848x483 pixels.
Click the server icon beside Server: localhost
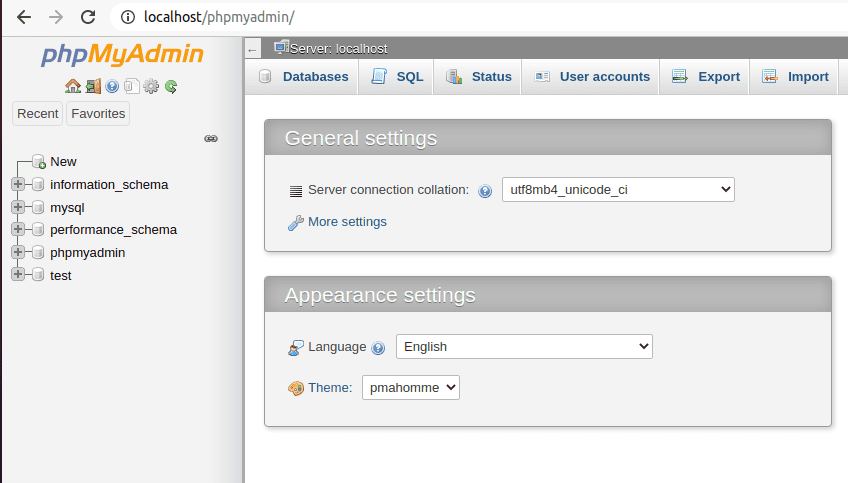281,48
